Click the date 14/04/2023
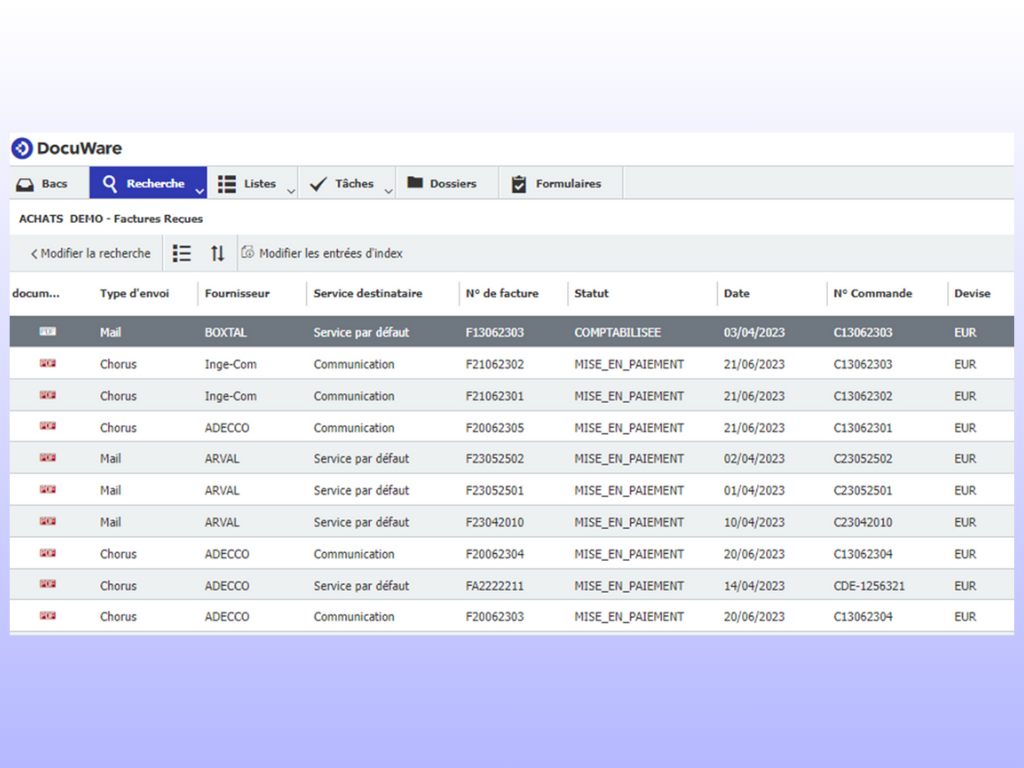1024x768 pixels. (x=754, y=586)
